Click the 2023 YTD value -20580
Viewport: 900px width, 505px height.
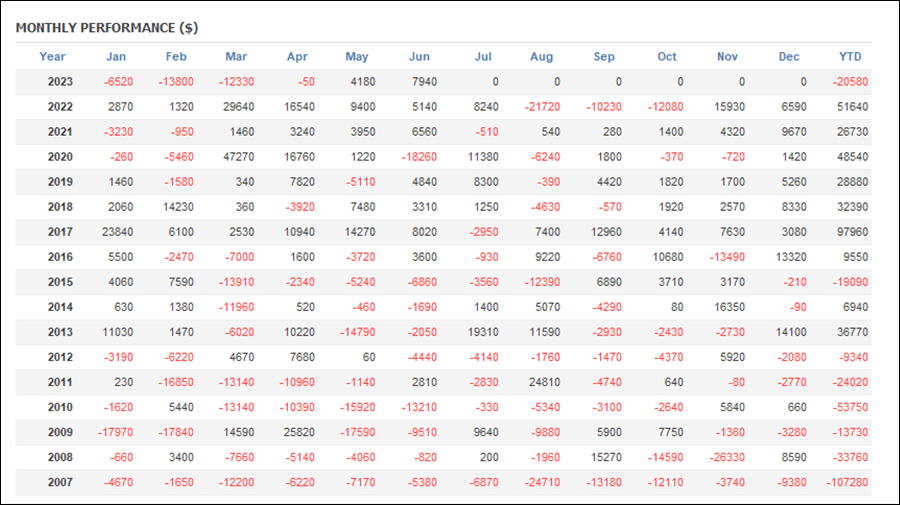tap(851, 81)
